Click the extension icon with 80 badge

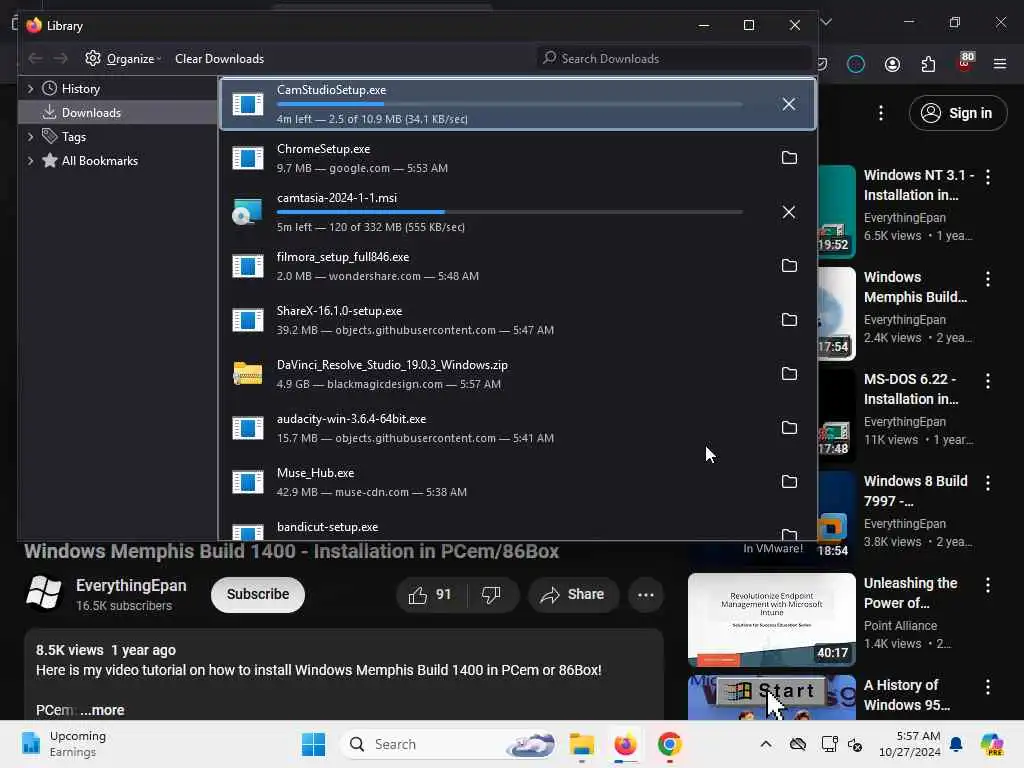pos(965,63)
